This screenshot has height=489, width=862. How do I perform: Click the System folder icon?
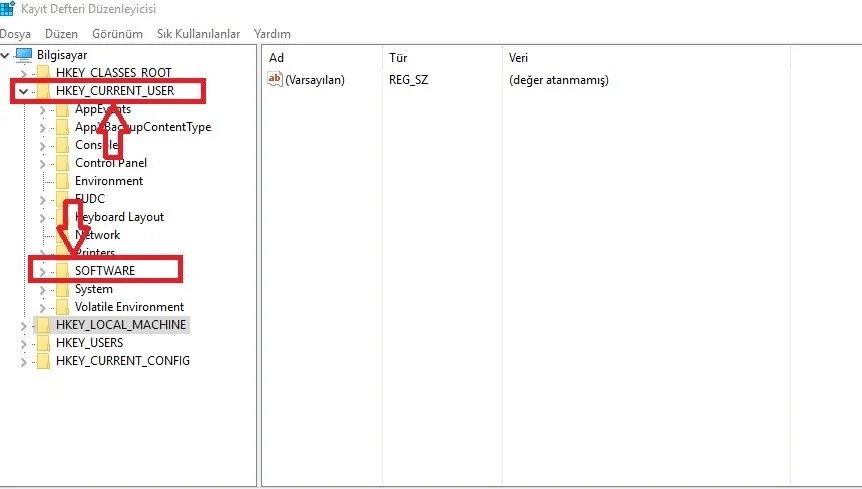(62, 289)
